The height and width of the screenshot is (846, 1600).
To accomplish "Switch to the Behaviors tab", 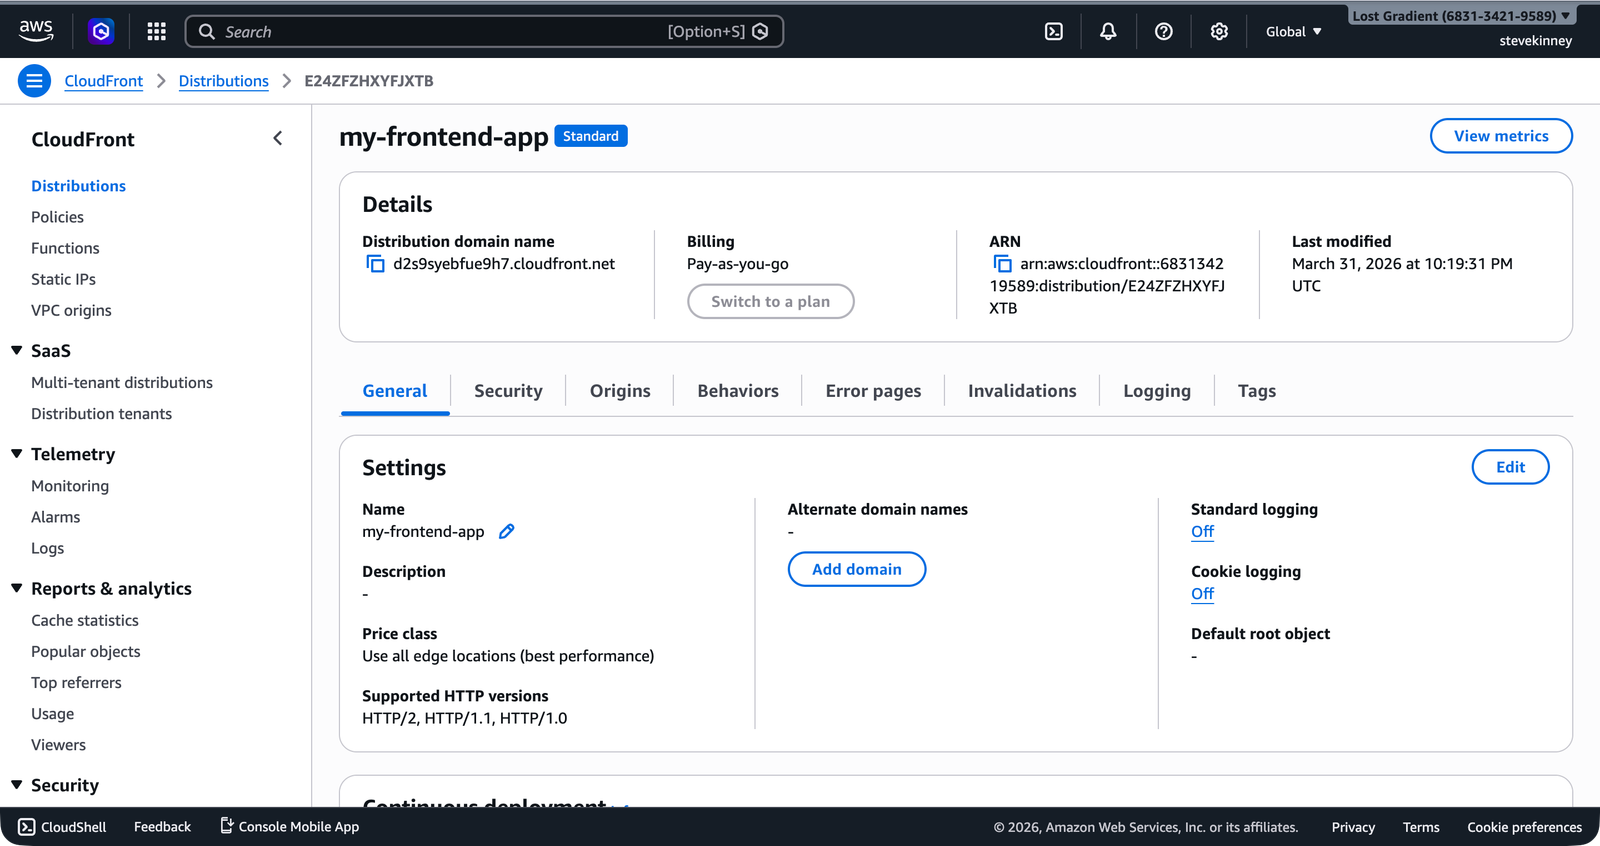I will (x=737, y=391).
